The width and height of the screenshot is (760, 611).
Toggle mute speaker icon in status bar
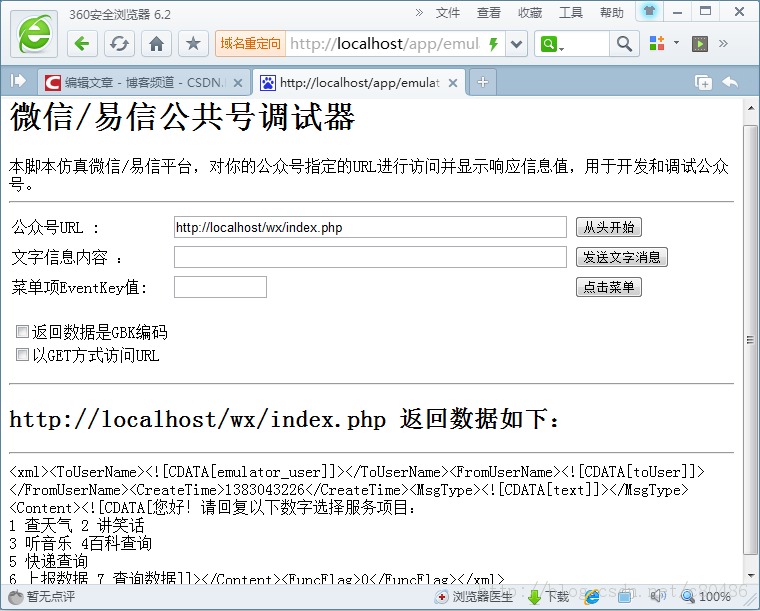point(657,596)
